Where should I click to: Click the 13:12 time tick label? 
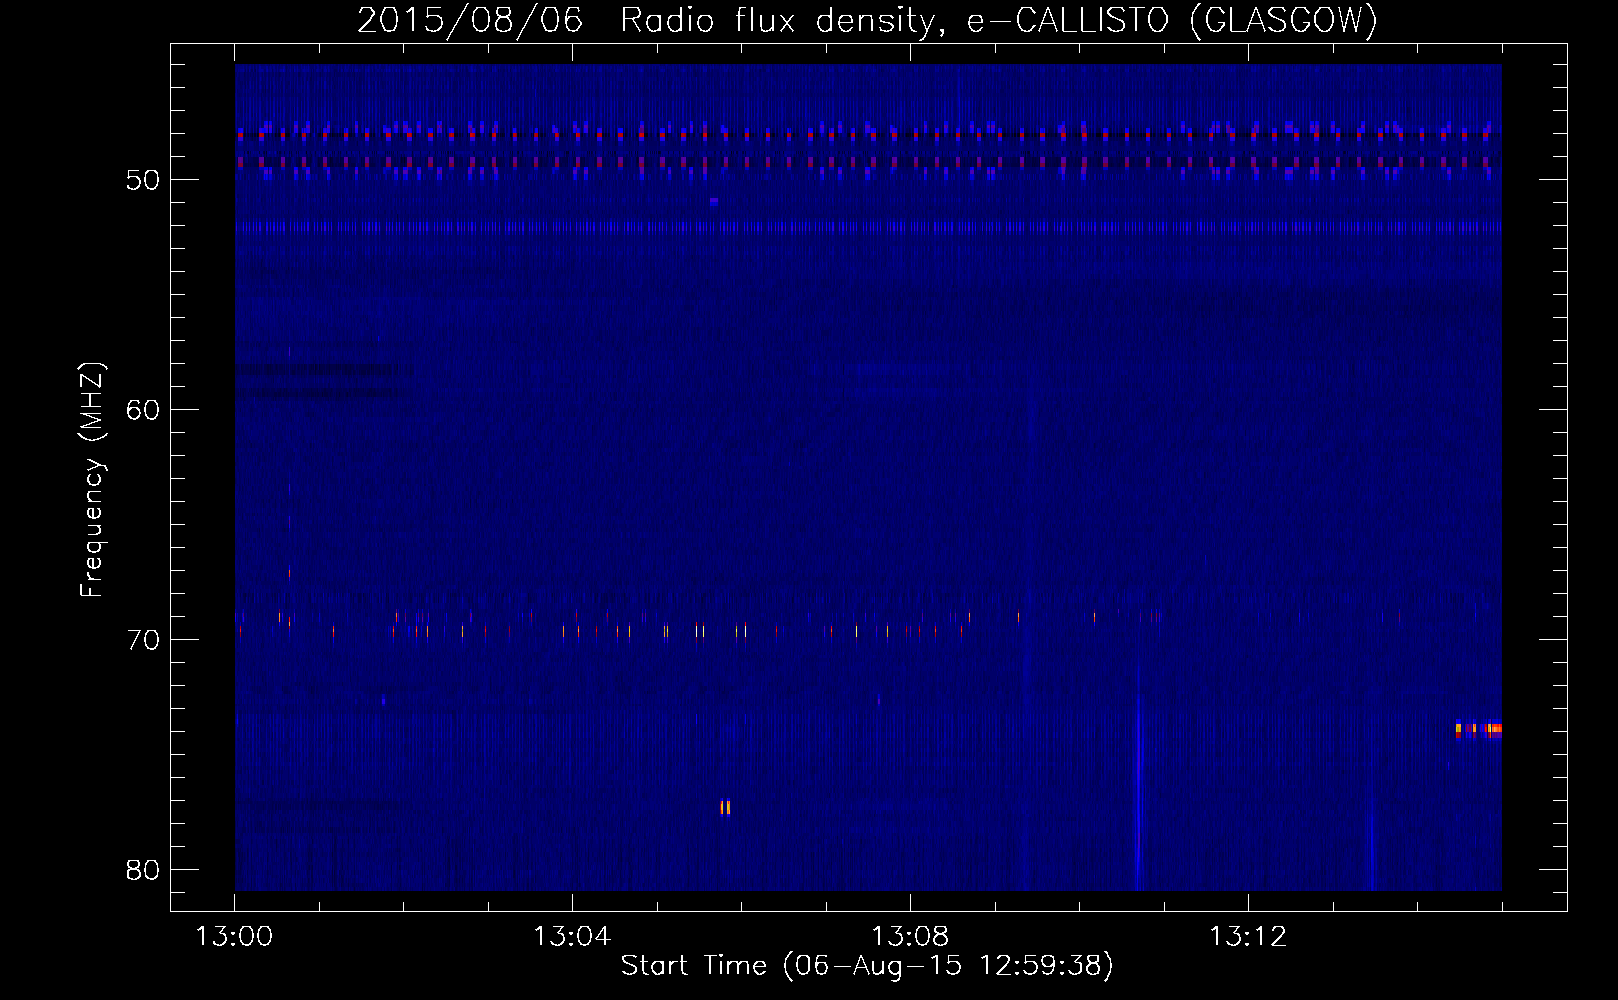[1248, 937]
